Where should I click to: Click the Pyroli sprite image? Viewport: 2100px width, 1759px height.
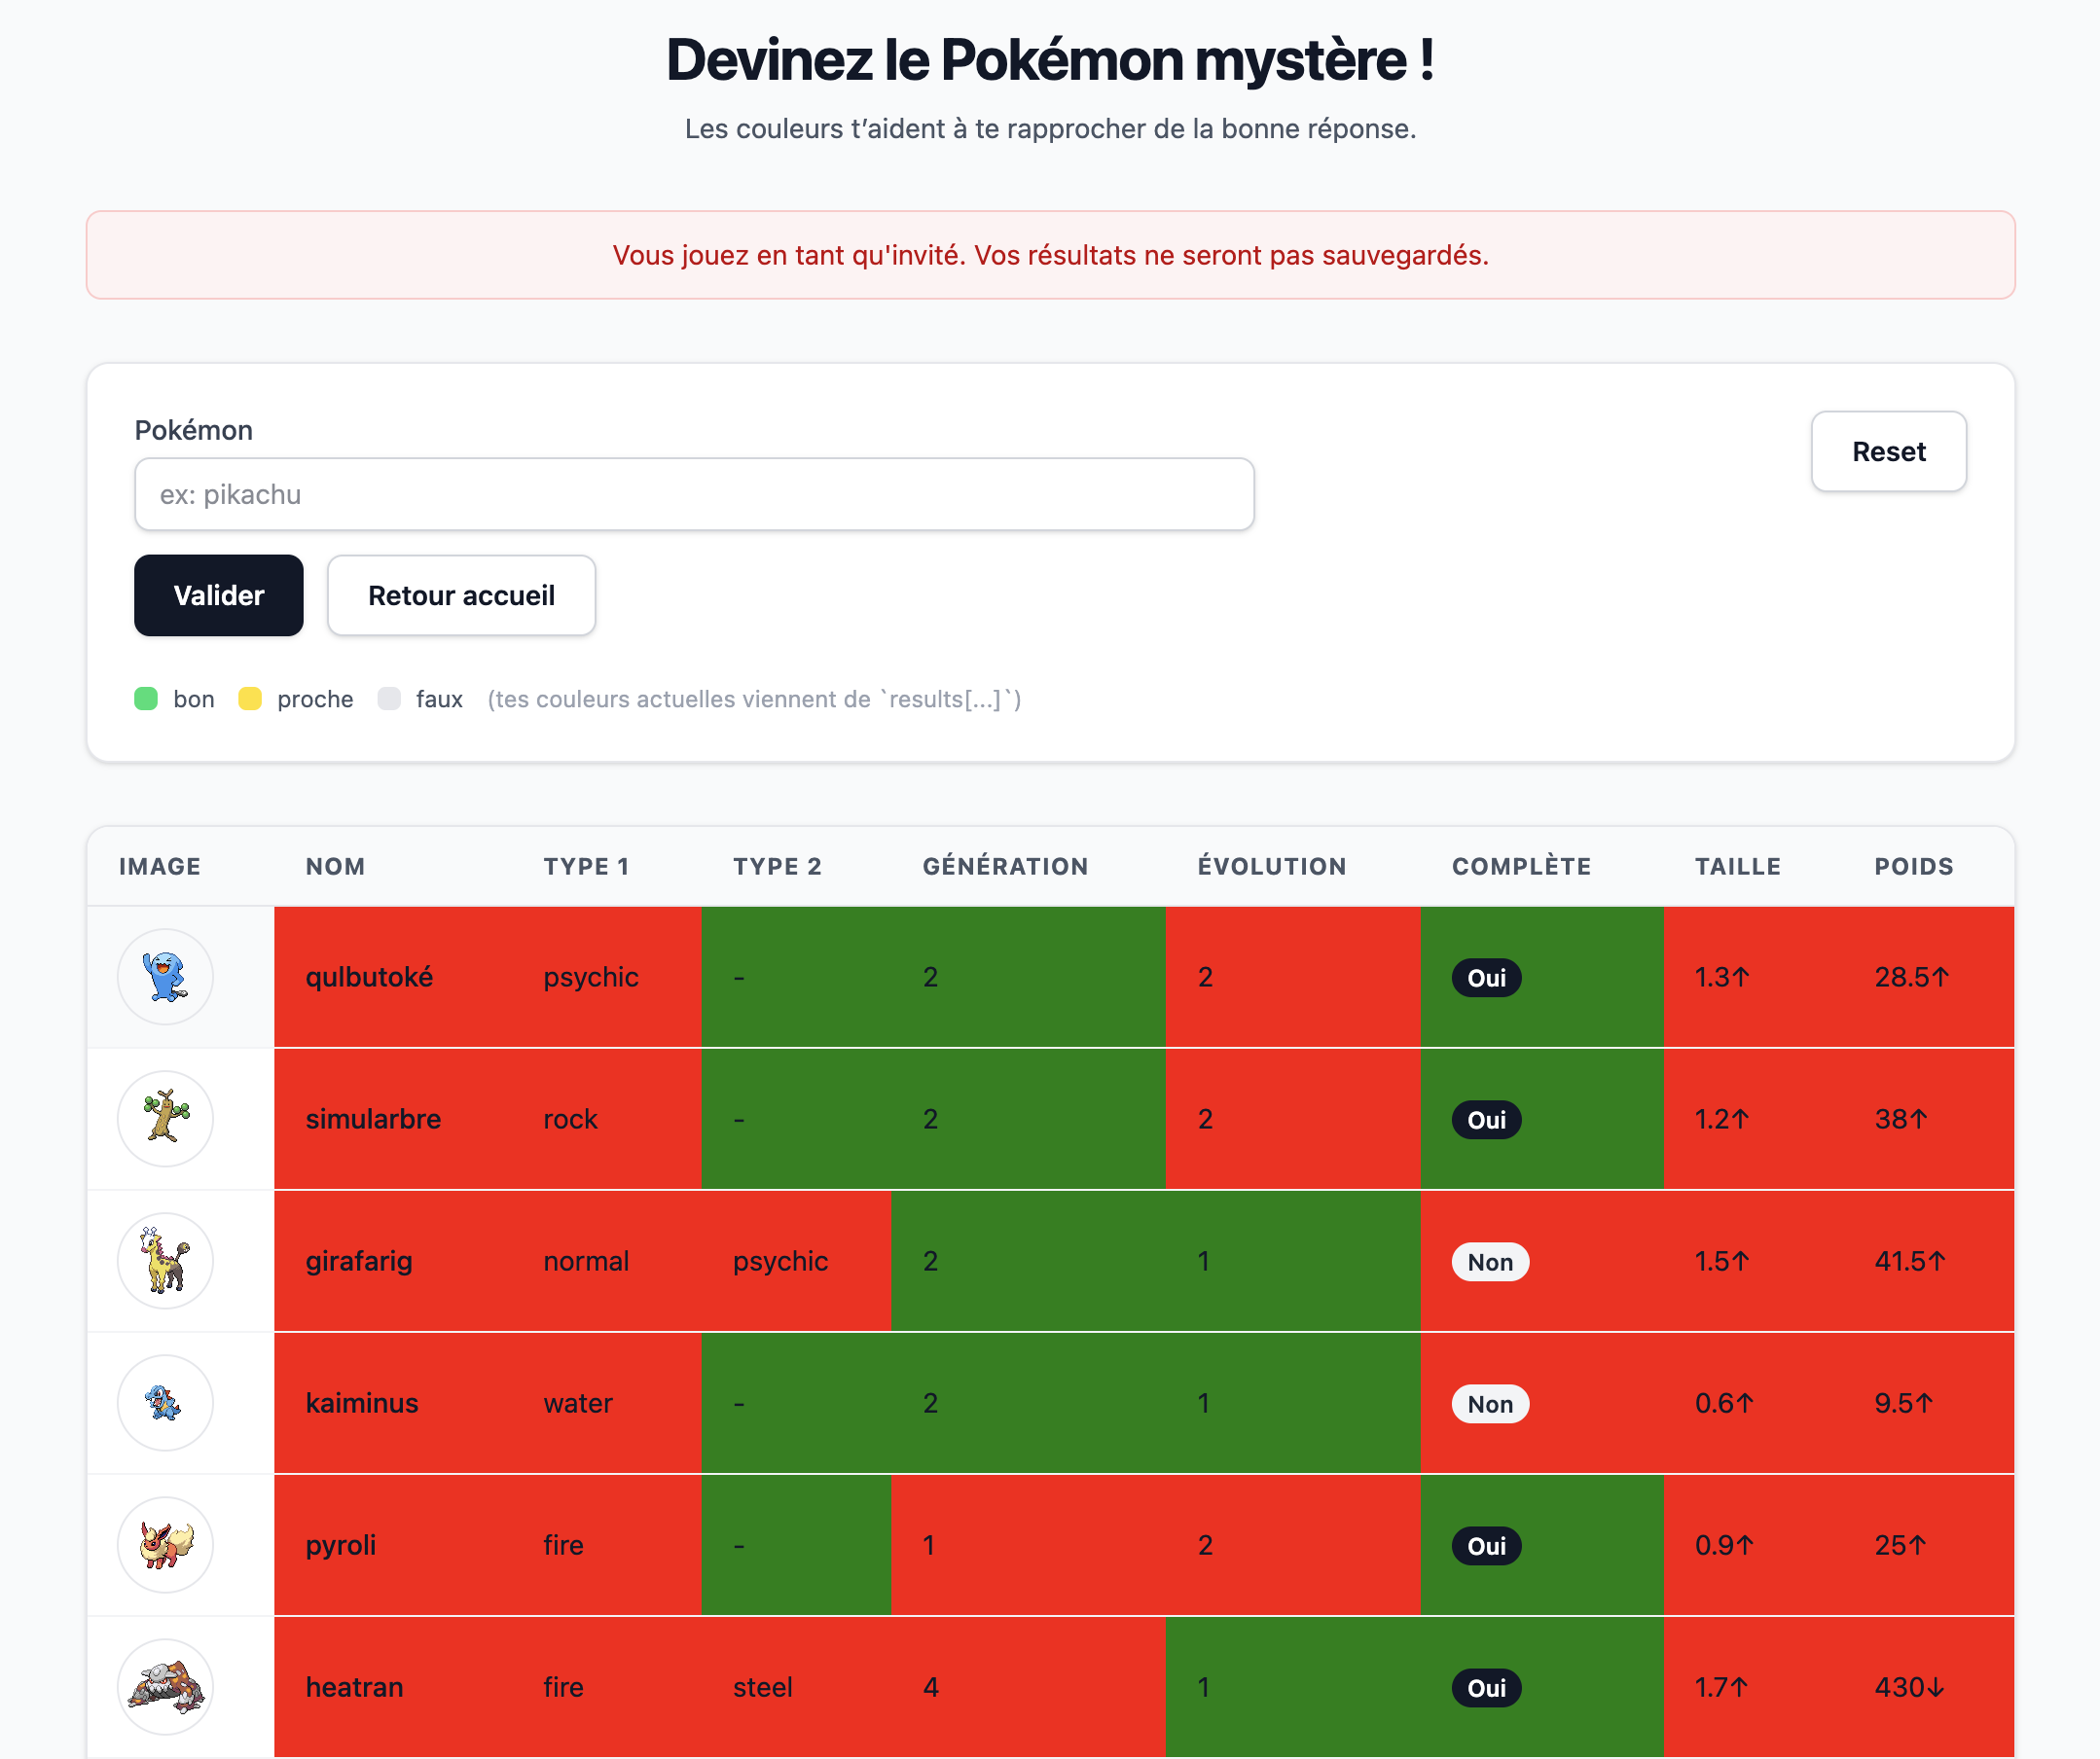pos(165,1545)
